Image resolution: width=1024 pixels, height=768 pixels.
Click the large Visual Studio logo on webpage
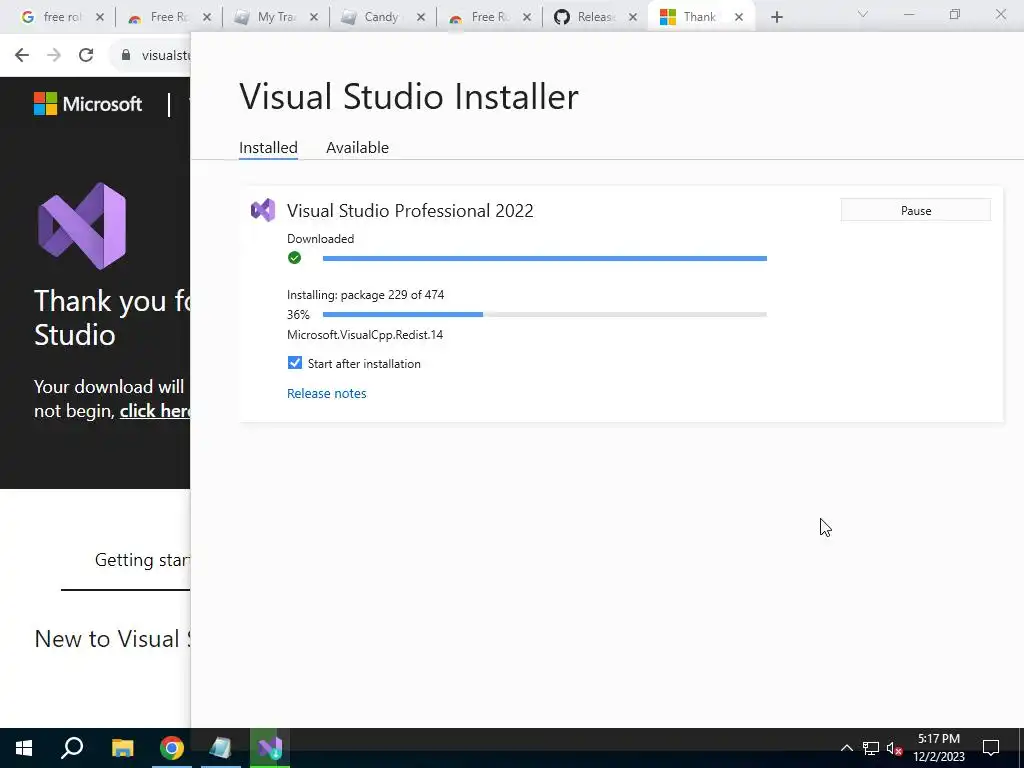tap(82, 226)
